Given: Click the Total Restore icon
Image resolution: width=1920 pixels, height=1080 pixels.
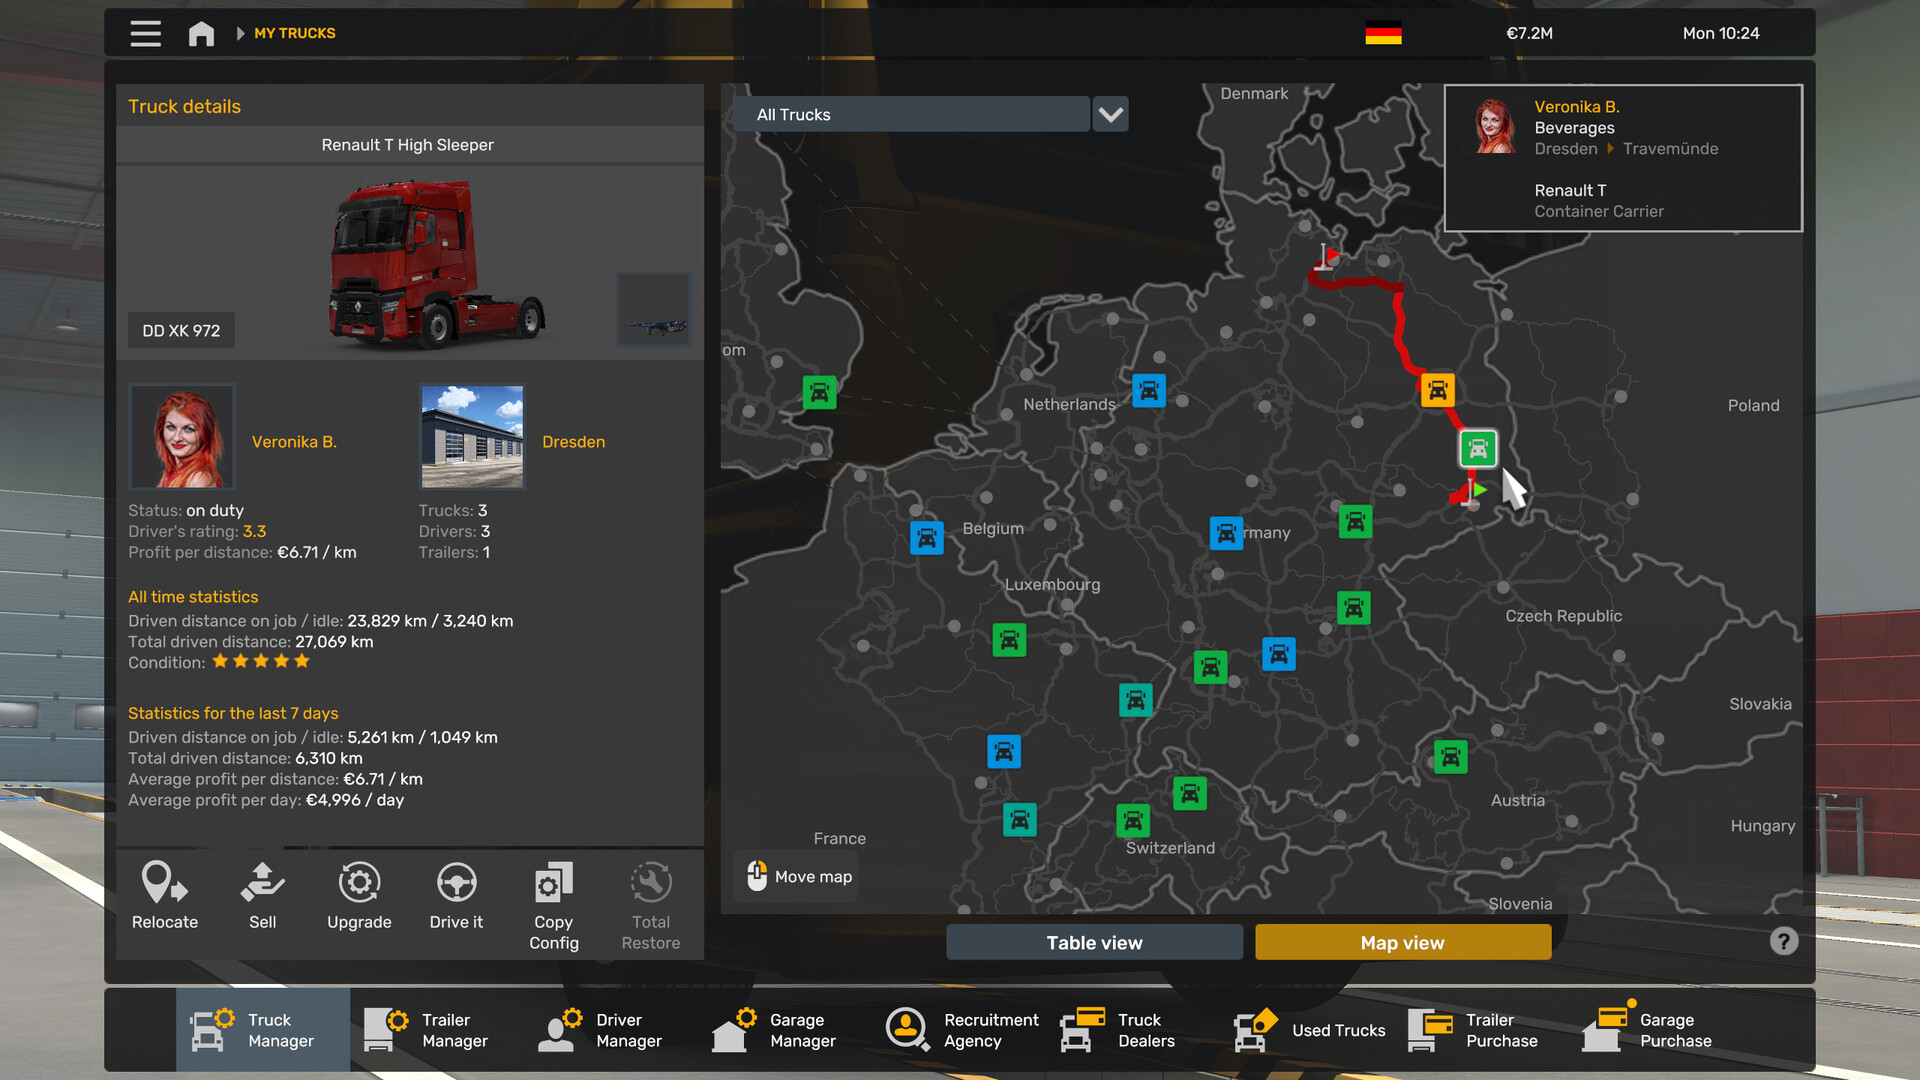Looking at the screenshot, I should tap(650, 898).
